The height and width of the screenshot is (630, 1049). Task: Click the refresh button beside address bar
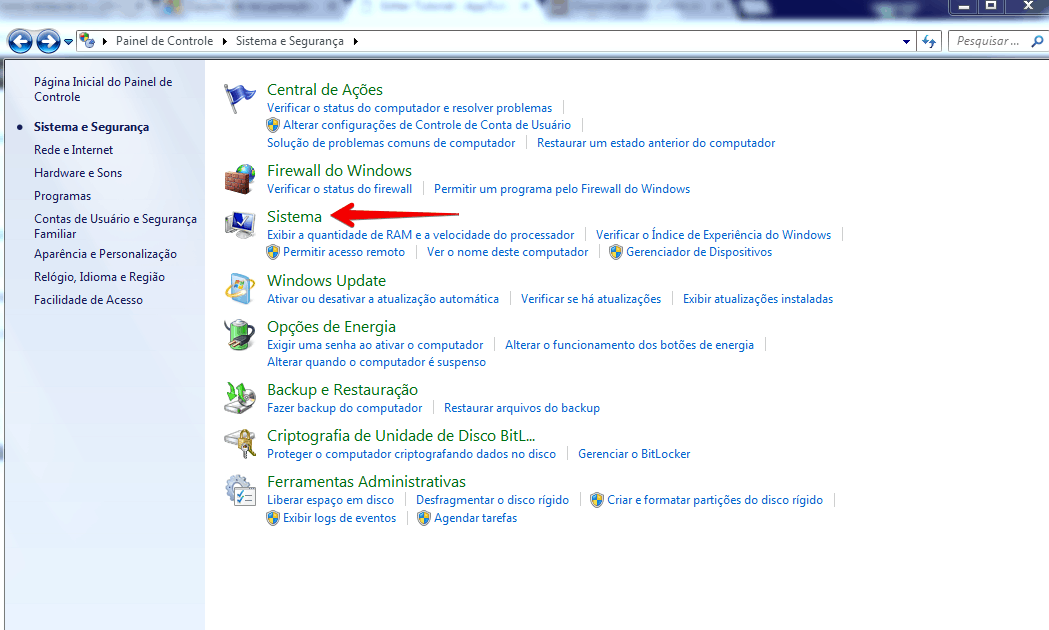pyautogui.click(x=929, y=41)
